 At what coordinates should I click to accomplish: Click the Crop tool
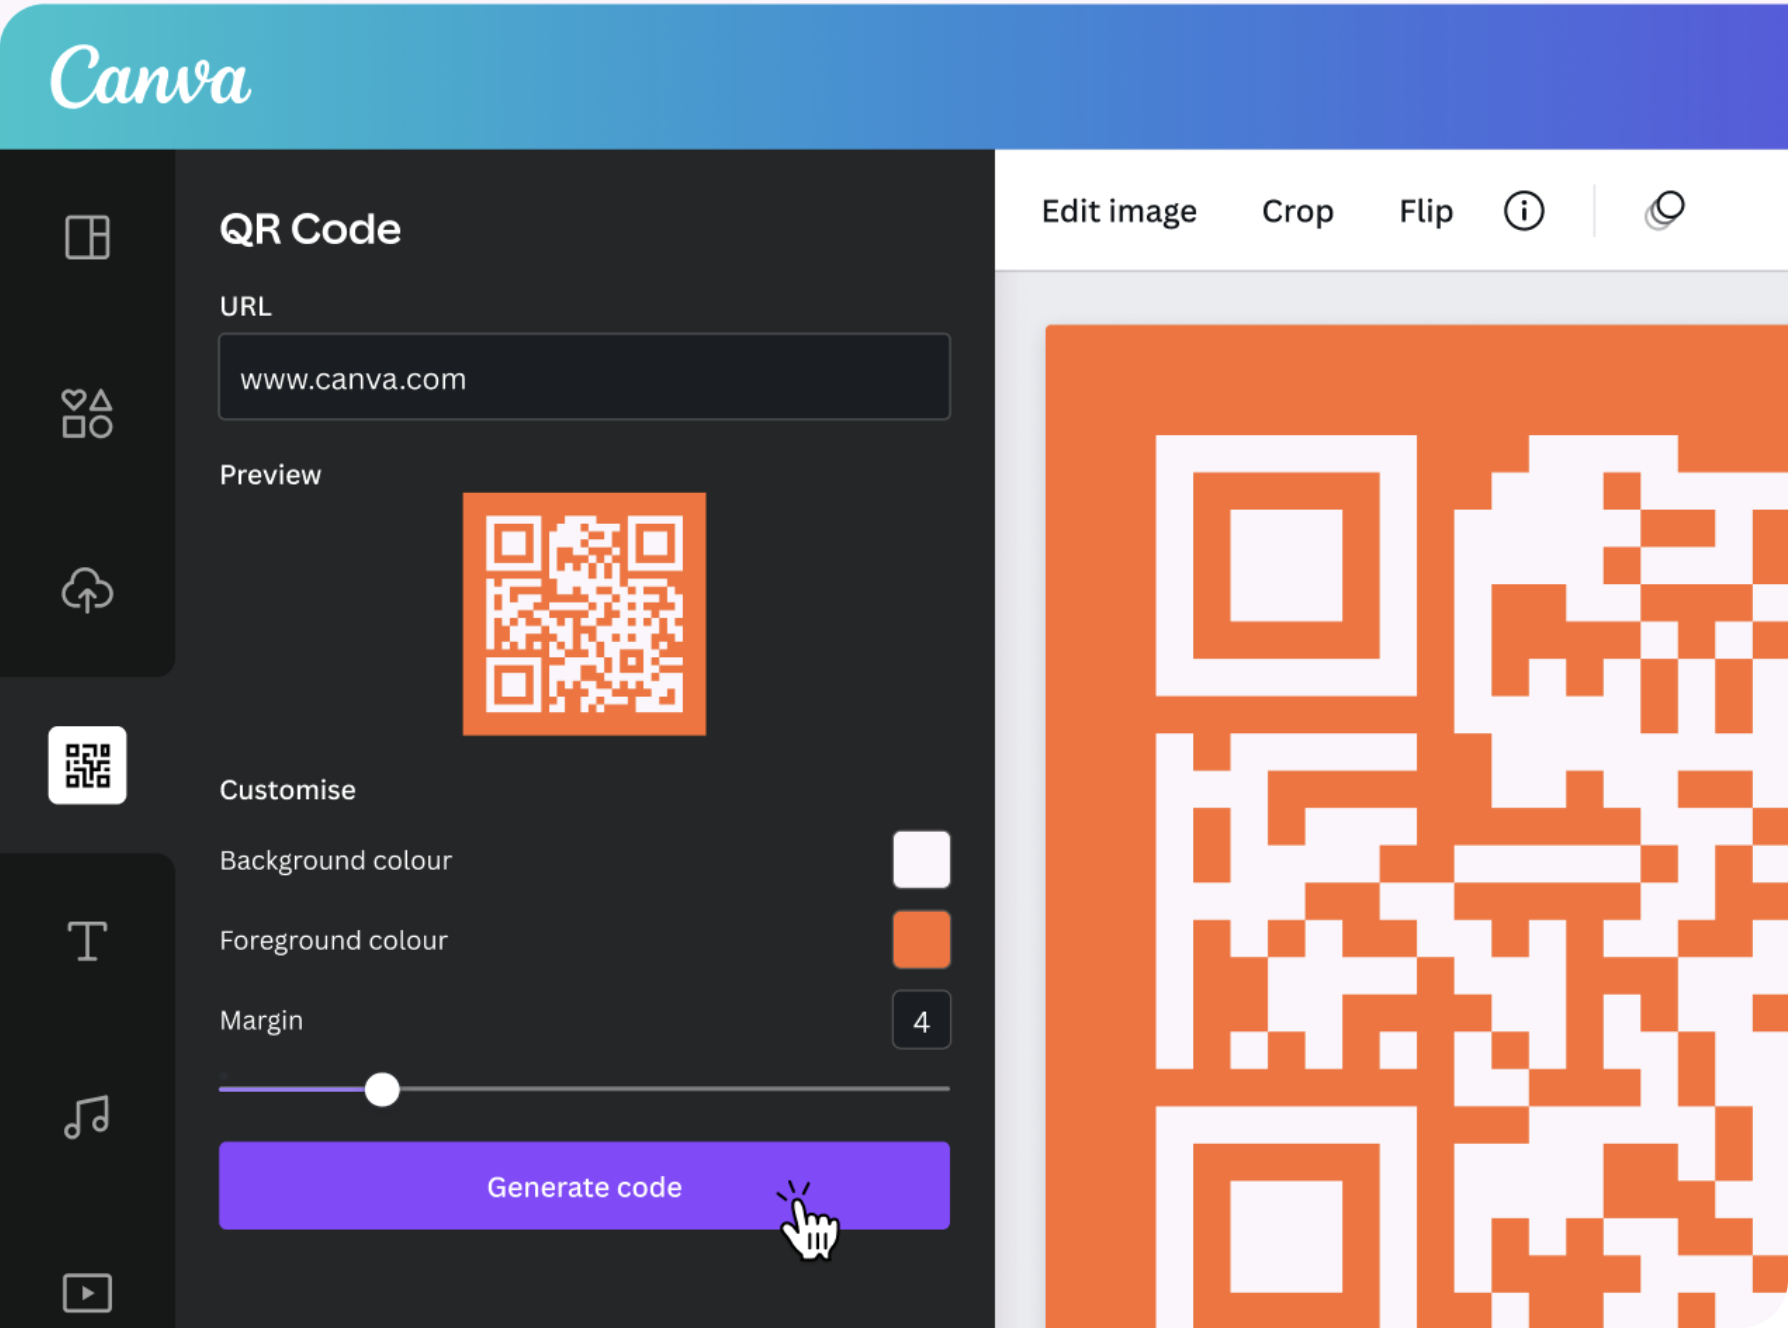[1297, 210]
